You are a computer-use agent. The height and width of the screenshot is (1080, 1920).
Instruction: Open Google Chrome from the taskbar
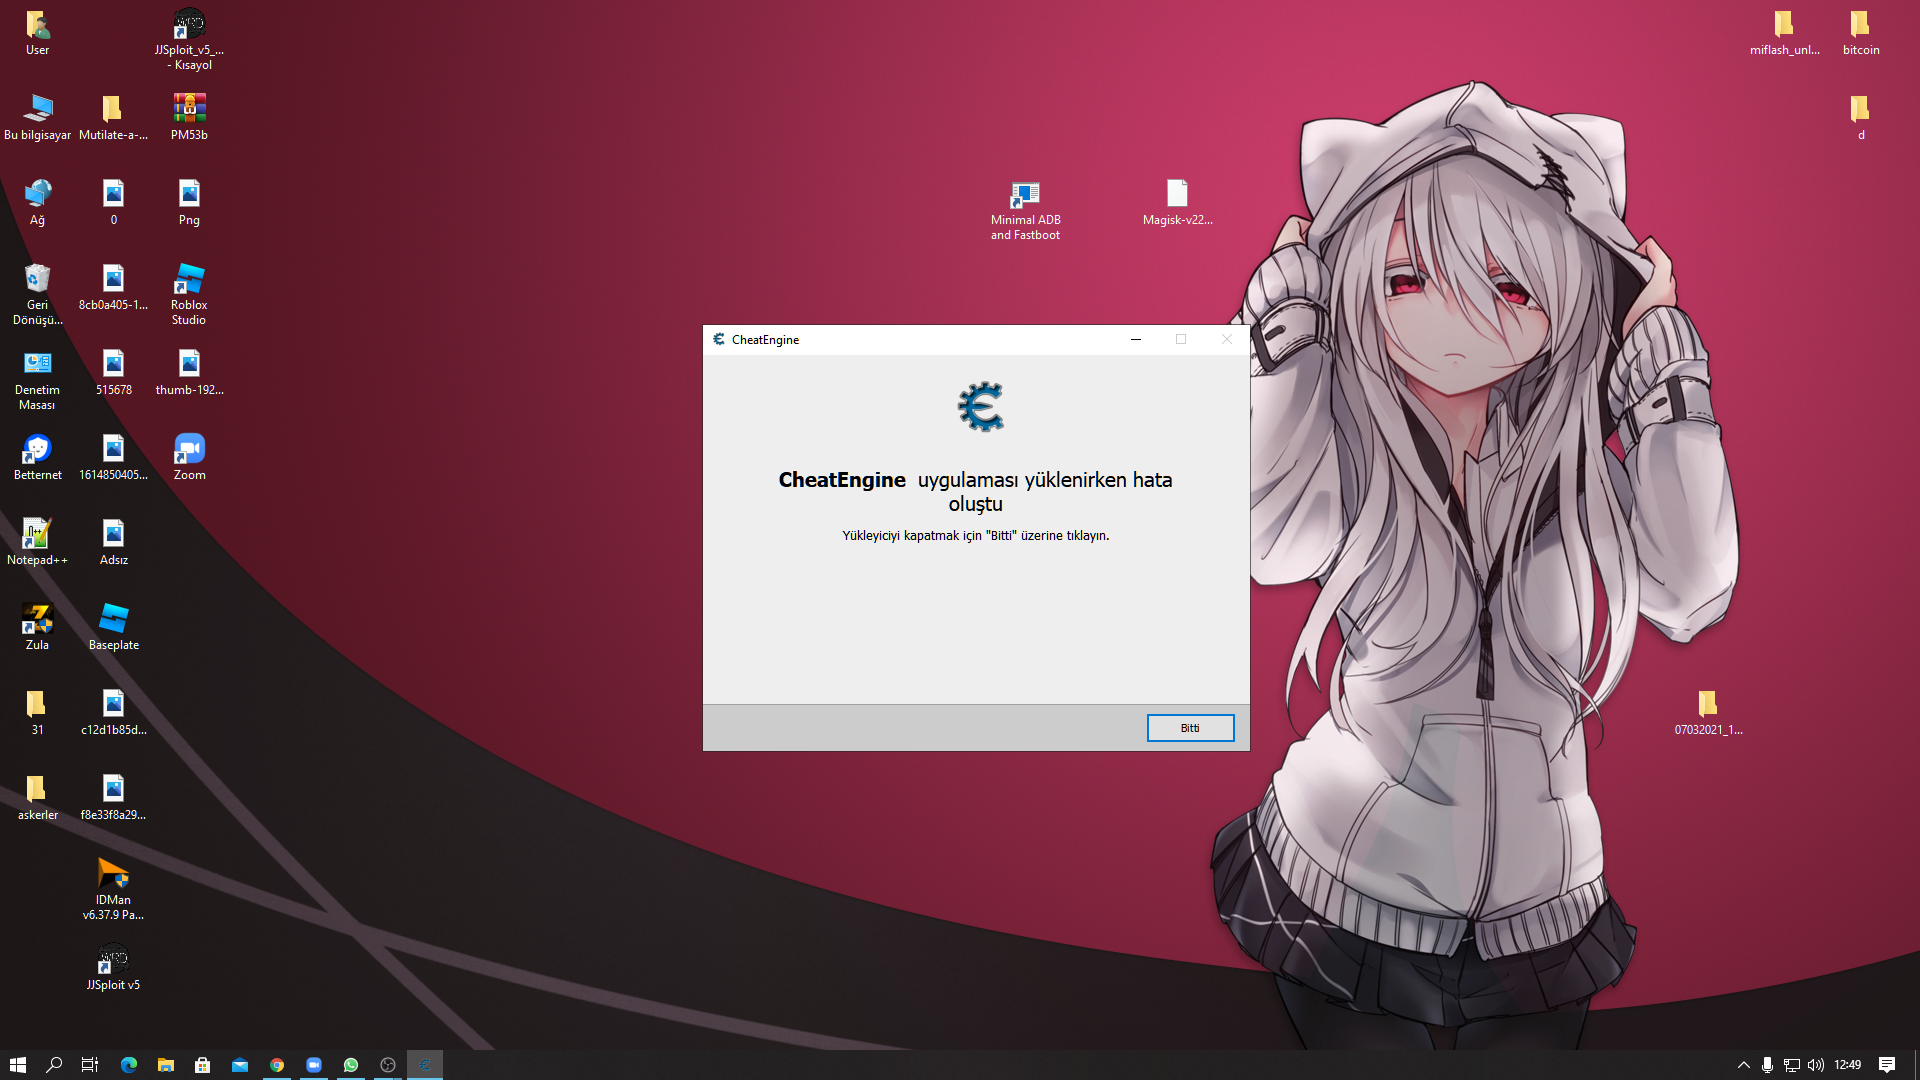(x=277, y=1065)
